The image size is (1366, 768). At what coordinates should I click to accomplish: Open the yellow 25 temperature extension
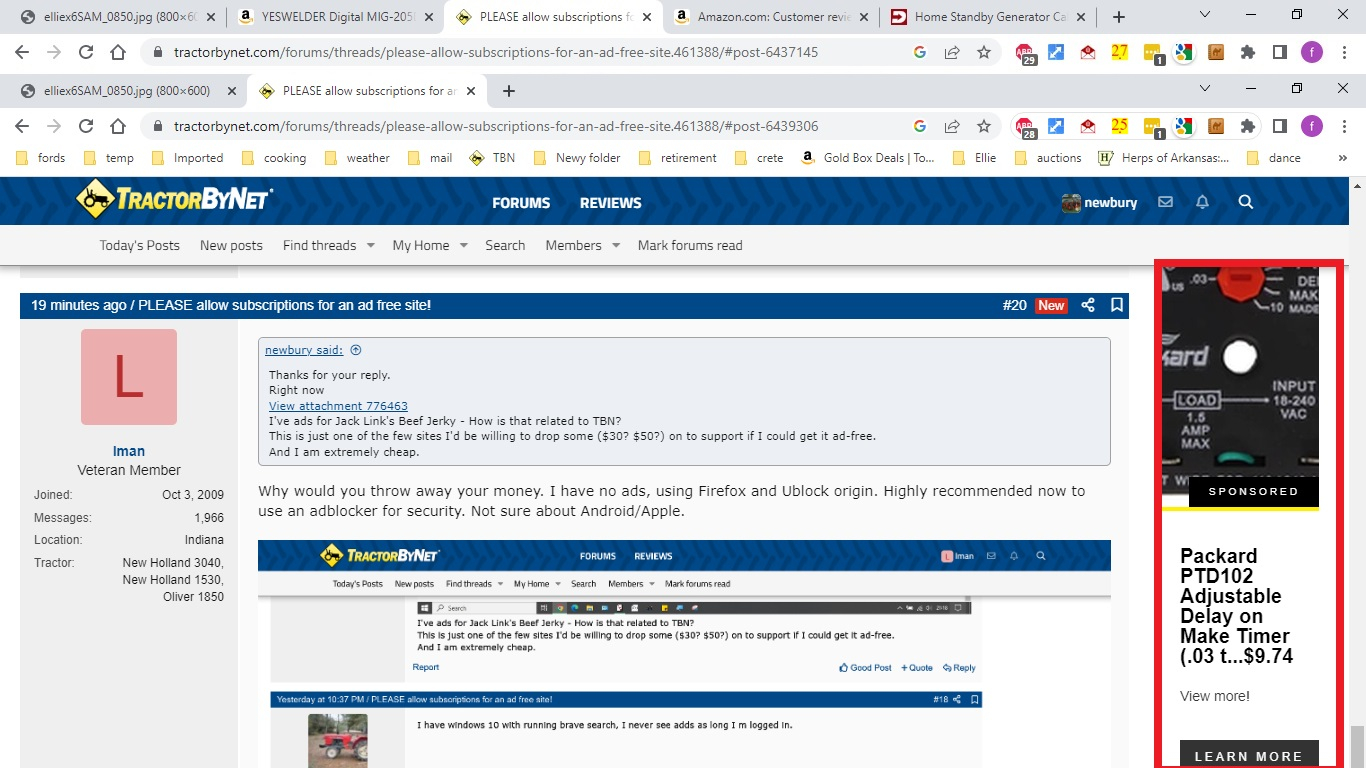coord(1120,126)
